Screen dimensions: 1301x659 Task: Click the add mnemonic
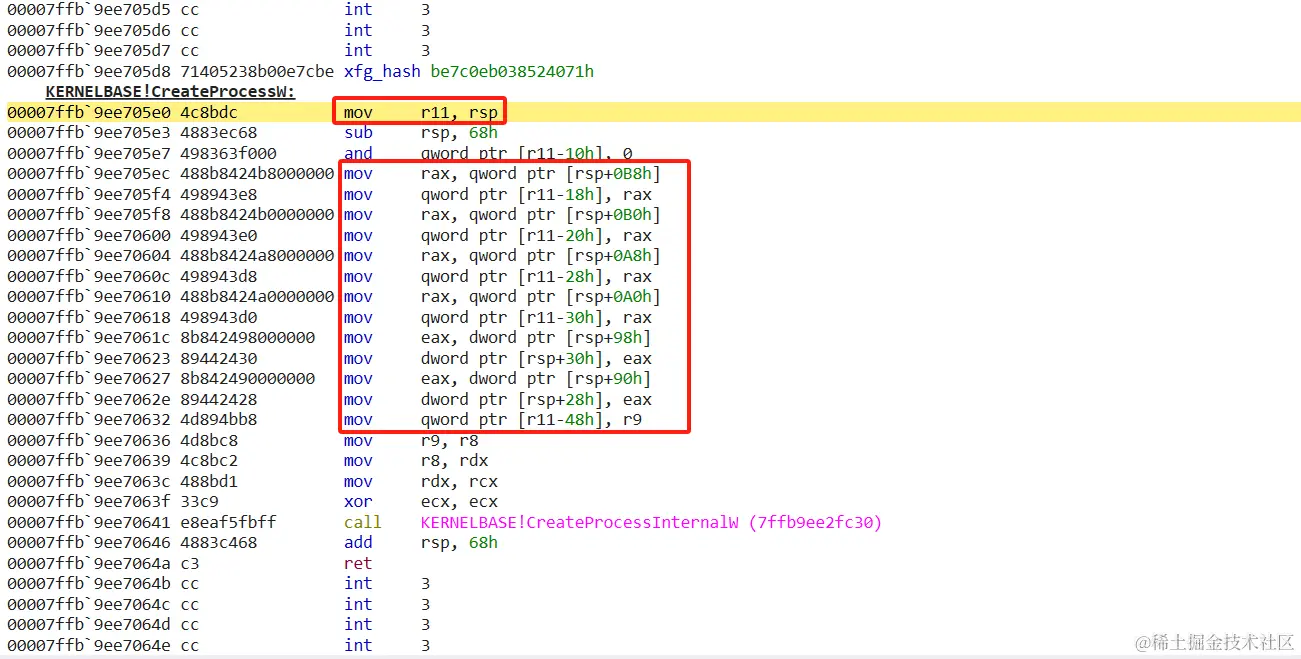[x=358, y=543]
